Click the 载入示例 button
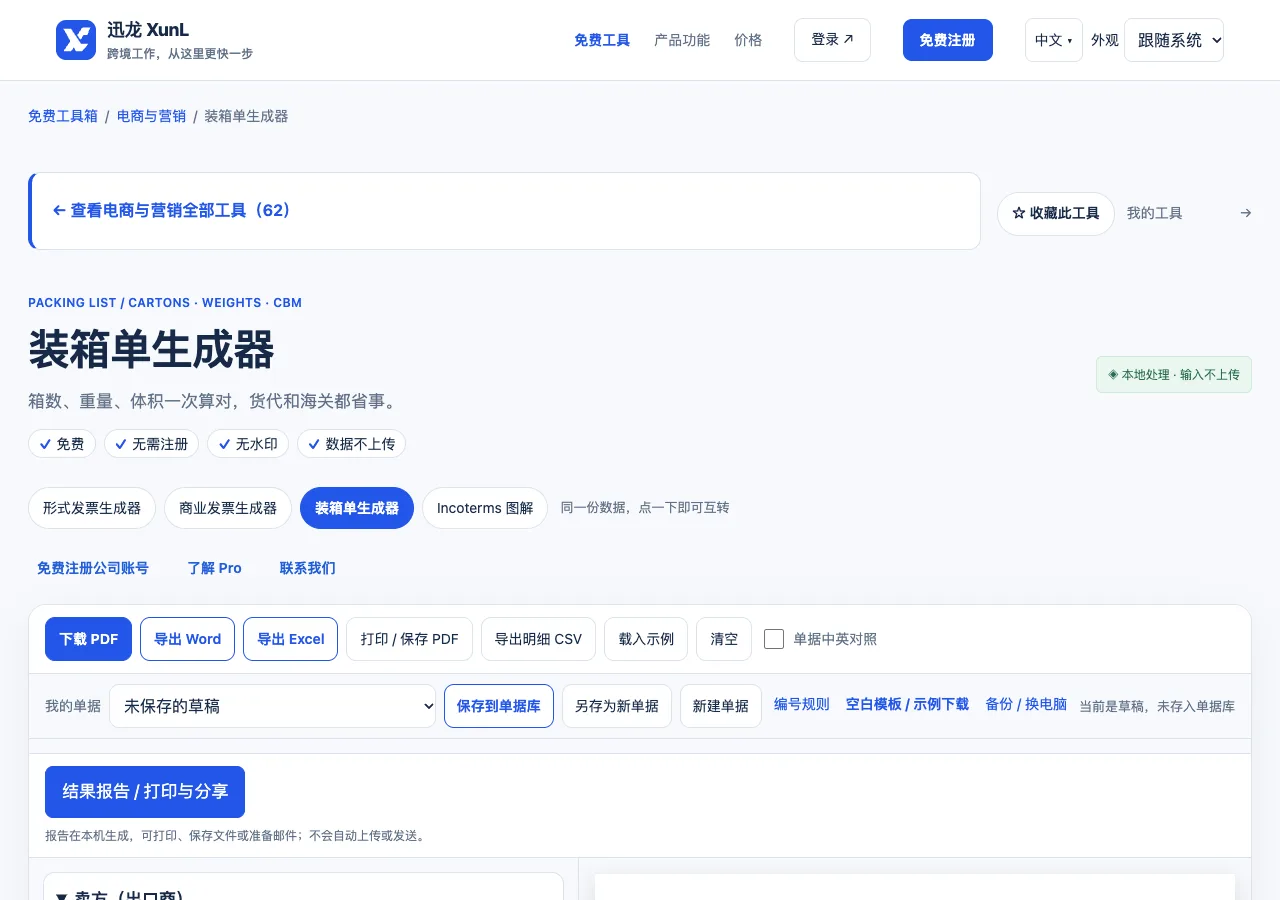1280x900 pixels. (x=646, y=639)
